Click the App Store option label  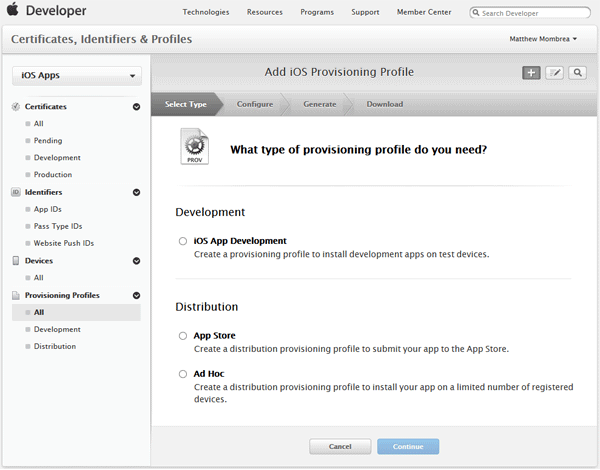[x=214, y=336]
